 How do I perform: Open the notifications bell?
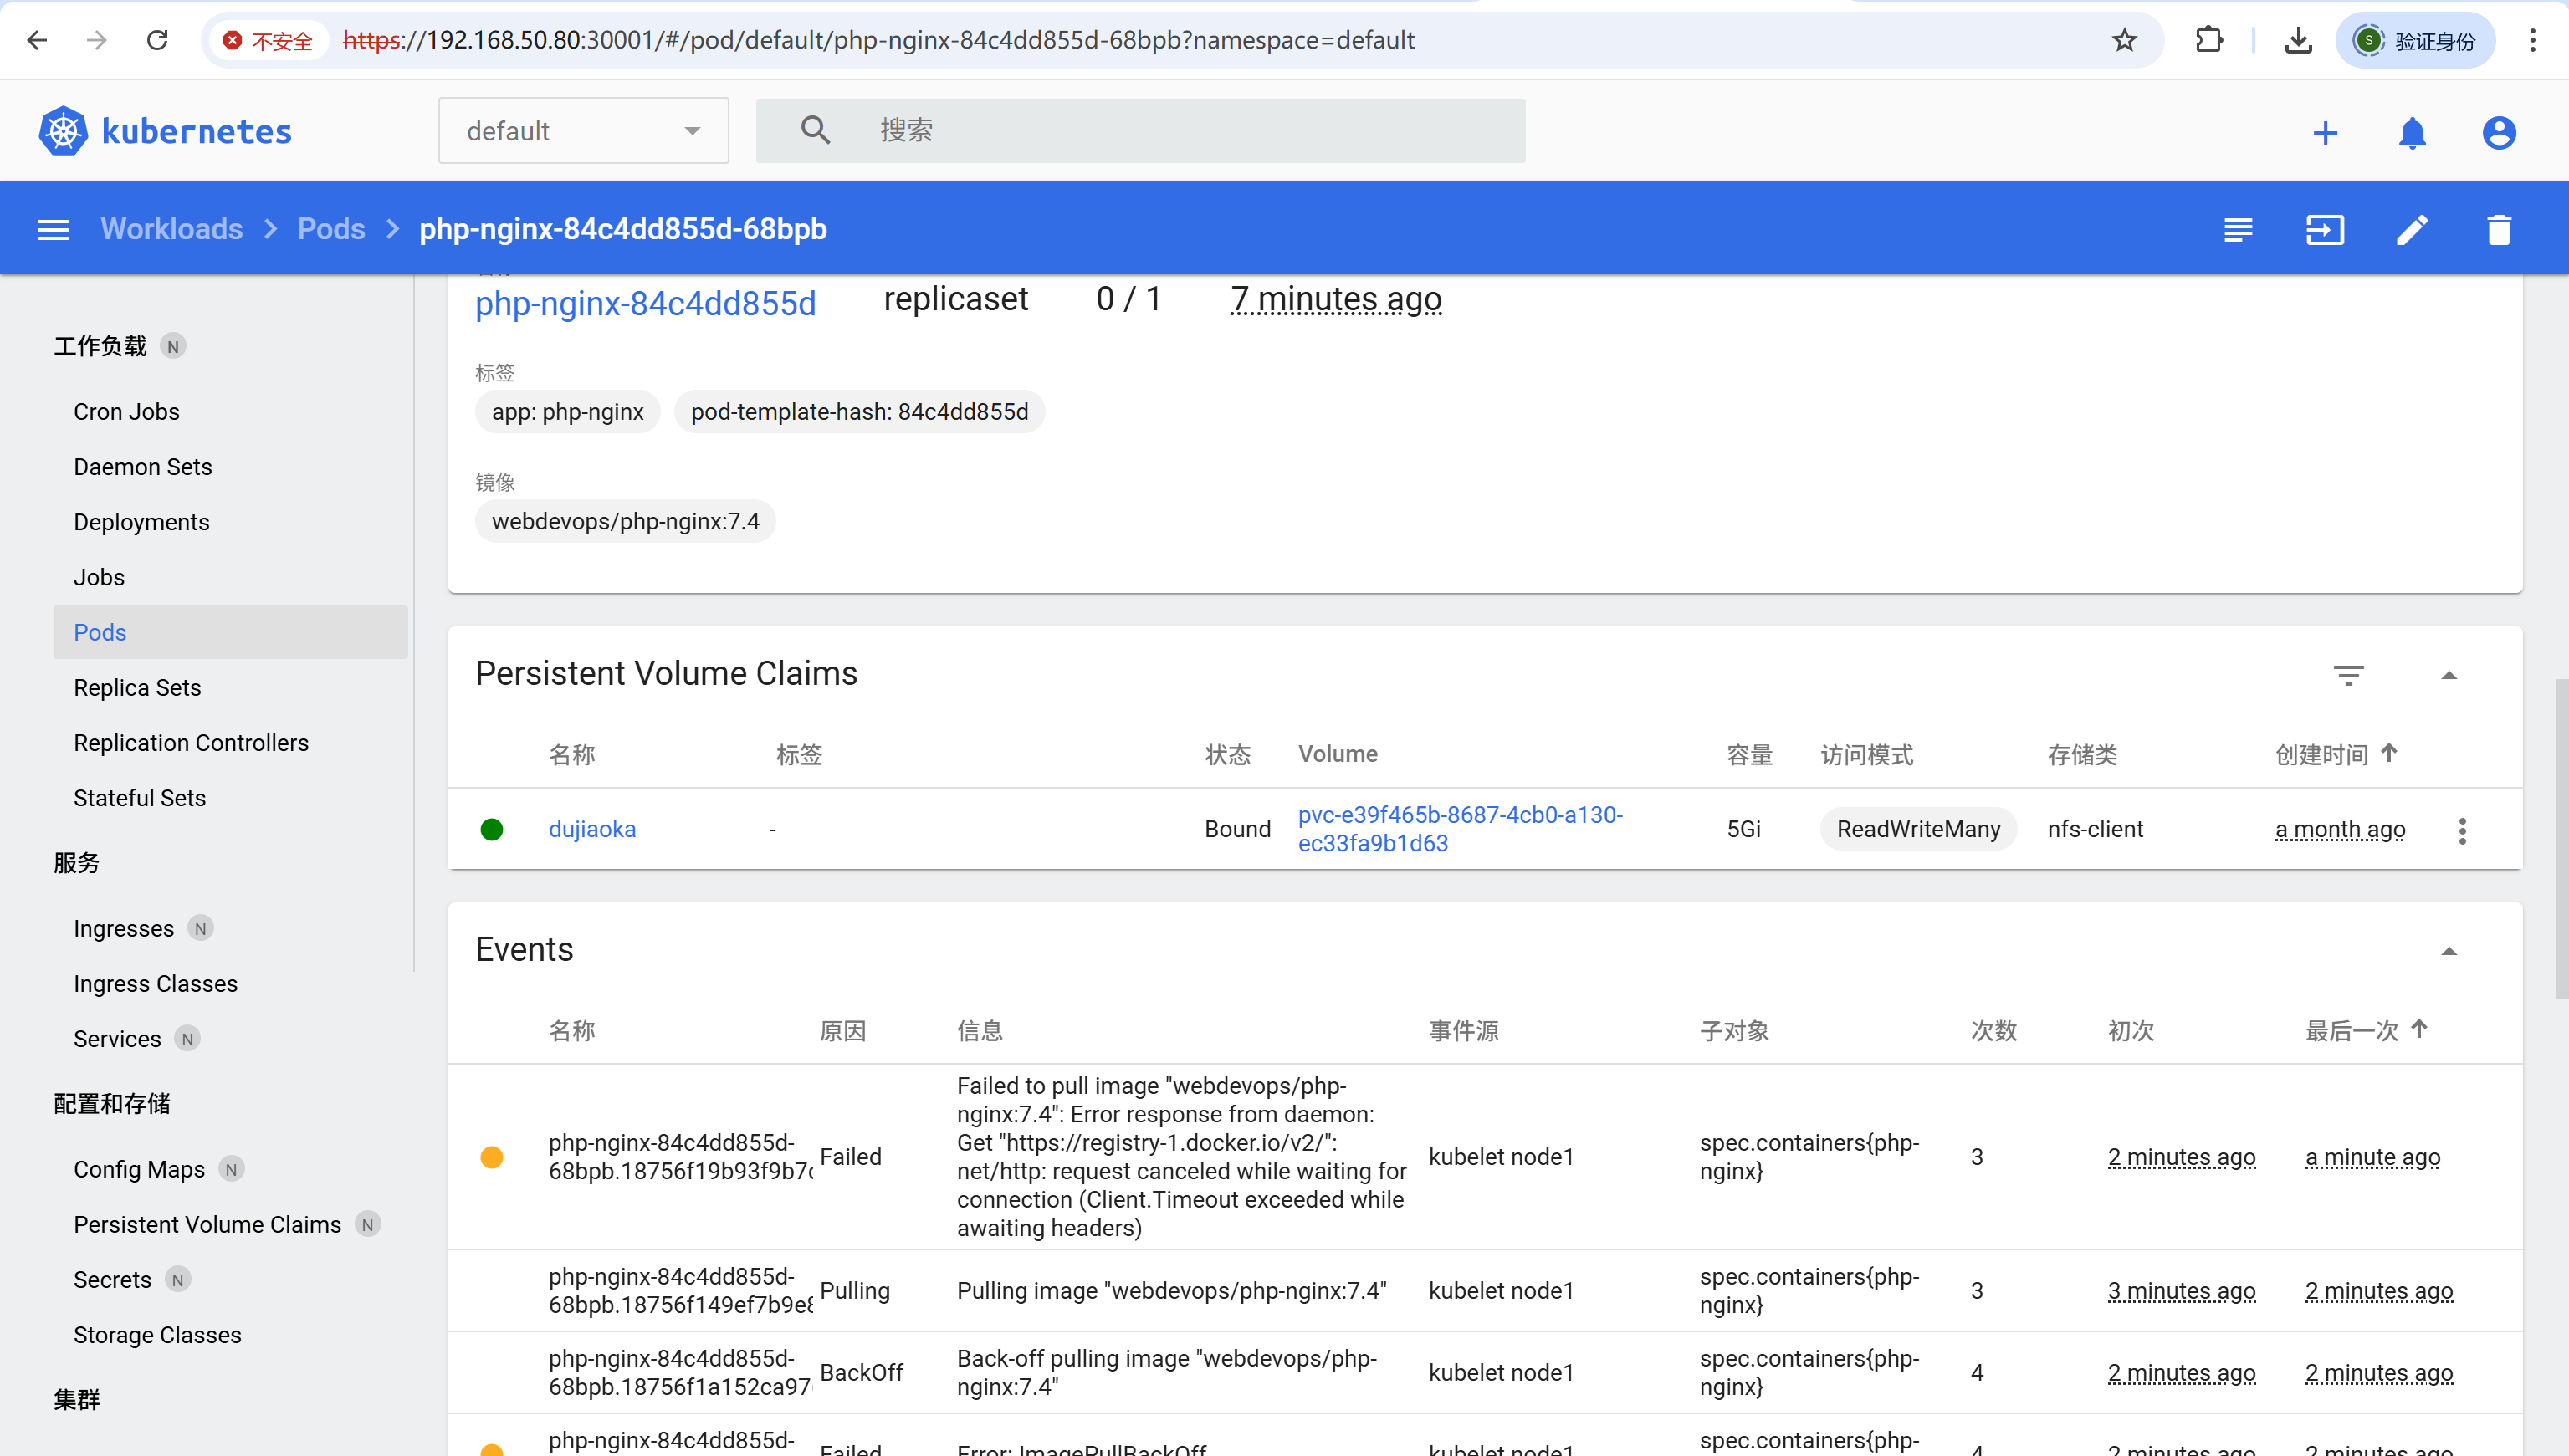pyautogui.click(x=2412, y=133)
